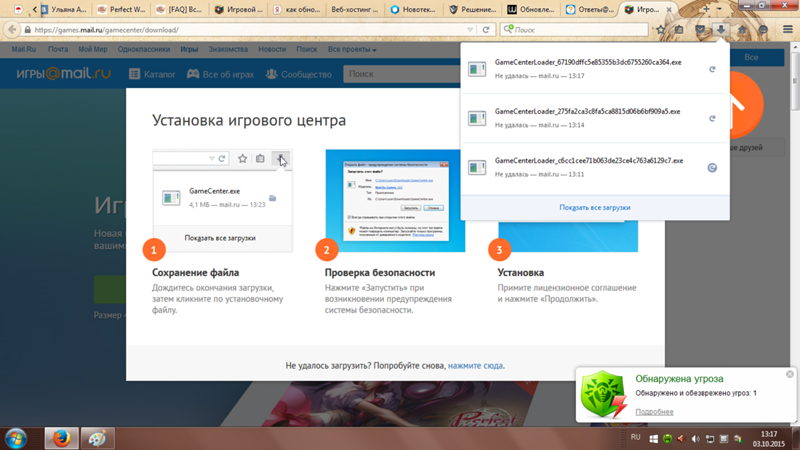Open Paint from the taskbar

point(97,438)
